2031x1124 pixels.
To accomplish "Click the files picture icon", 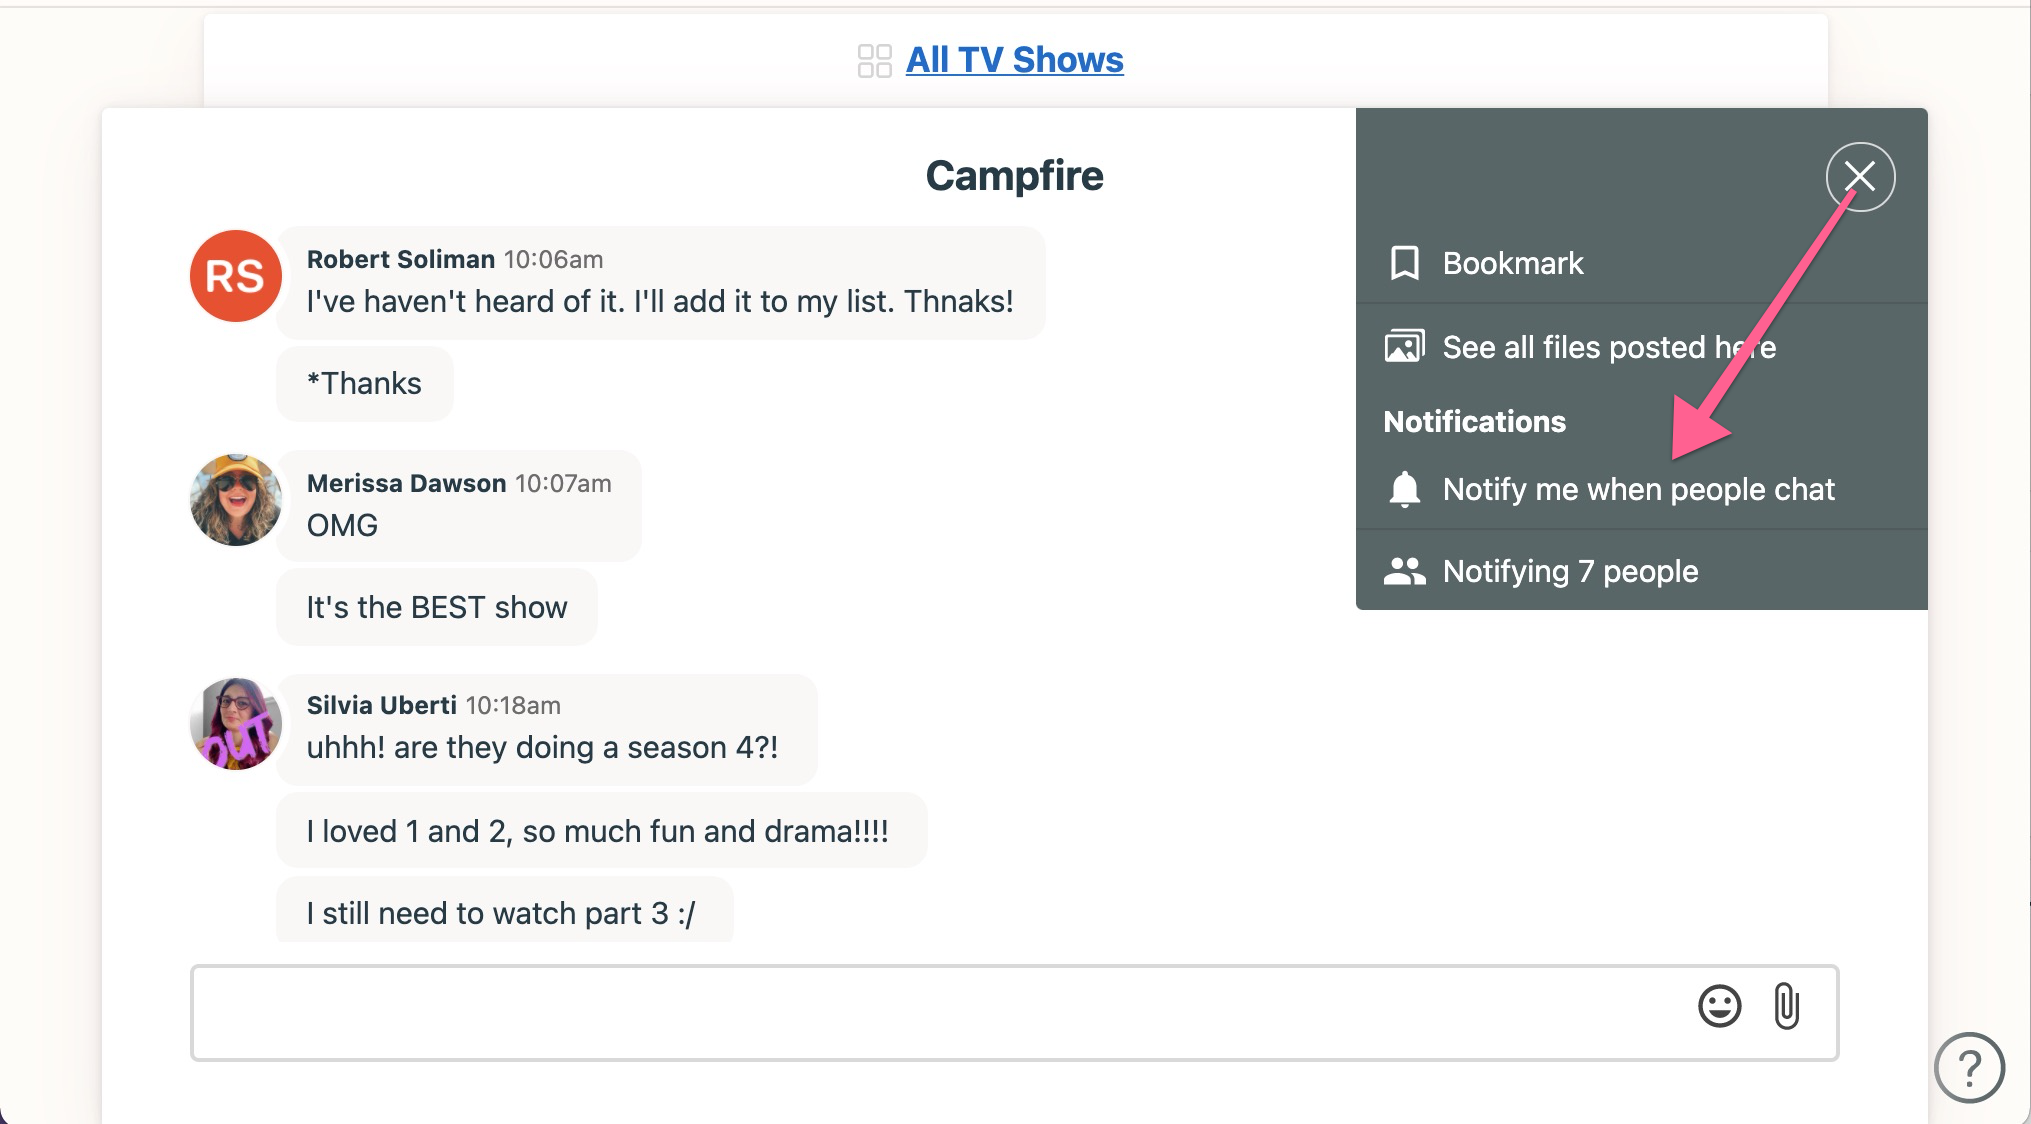I will (x=1404, y=347).
